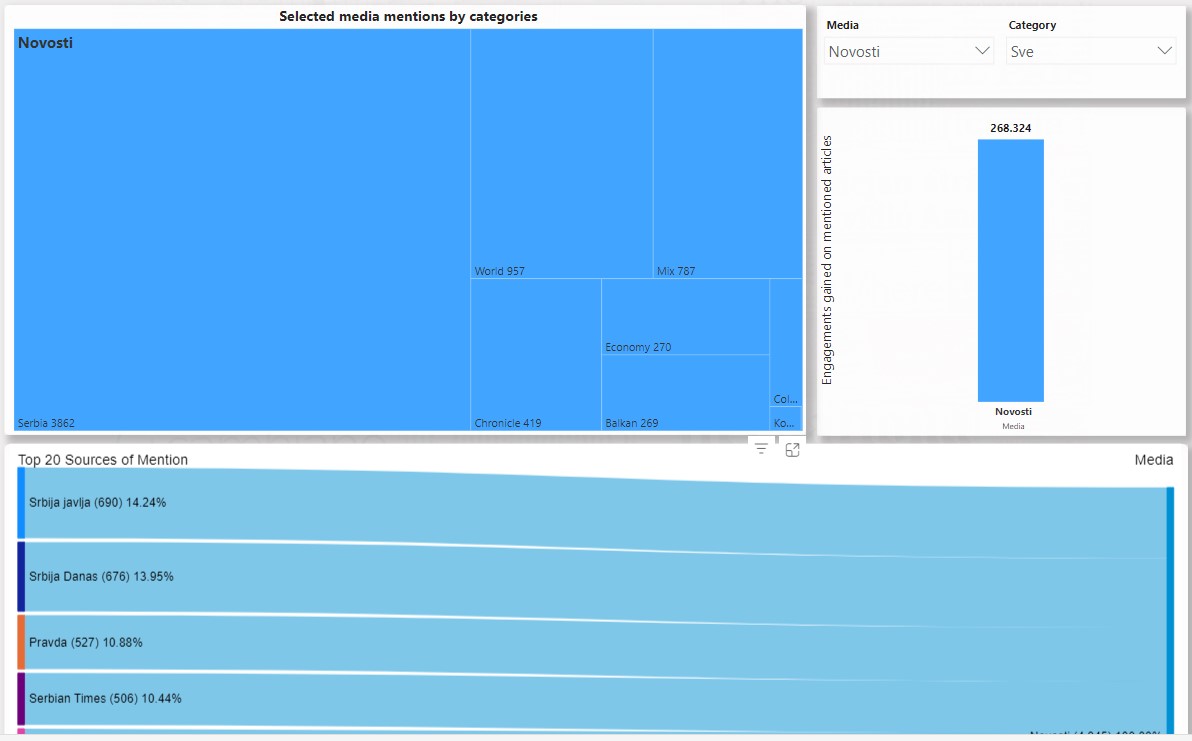Click the 'Media' slicer header label

(842, 25)
